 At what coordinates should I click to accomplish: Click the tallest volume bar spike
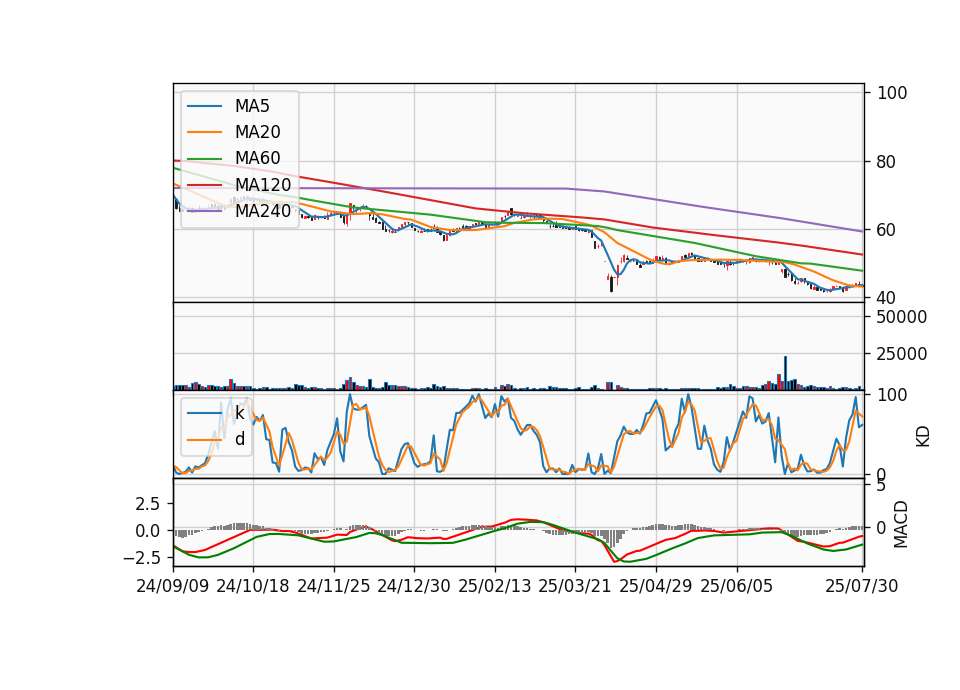[x=786, y=373]
